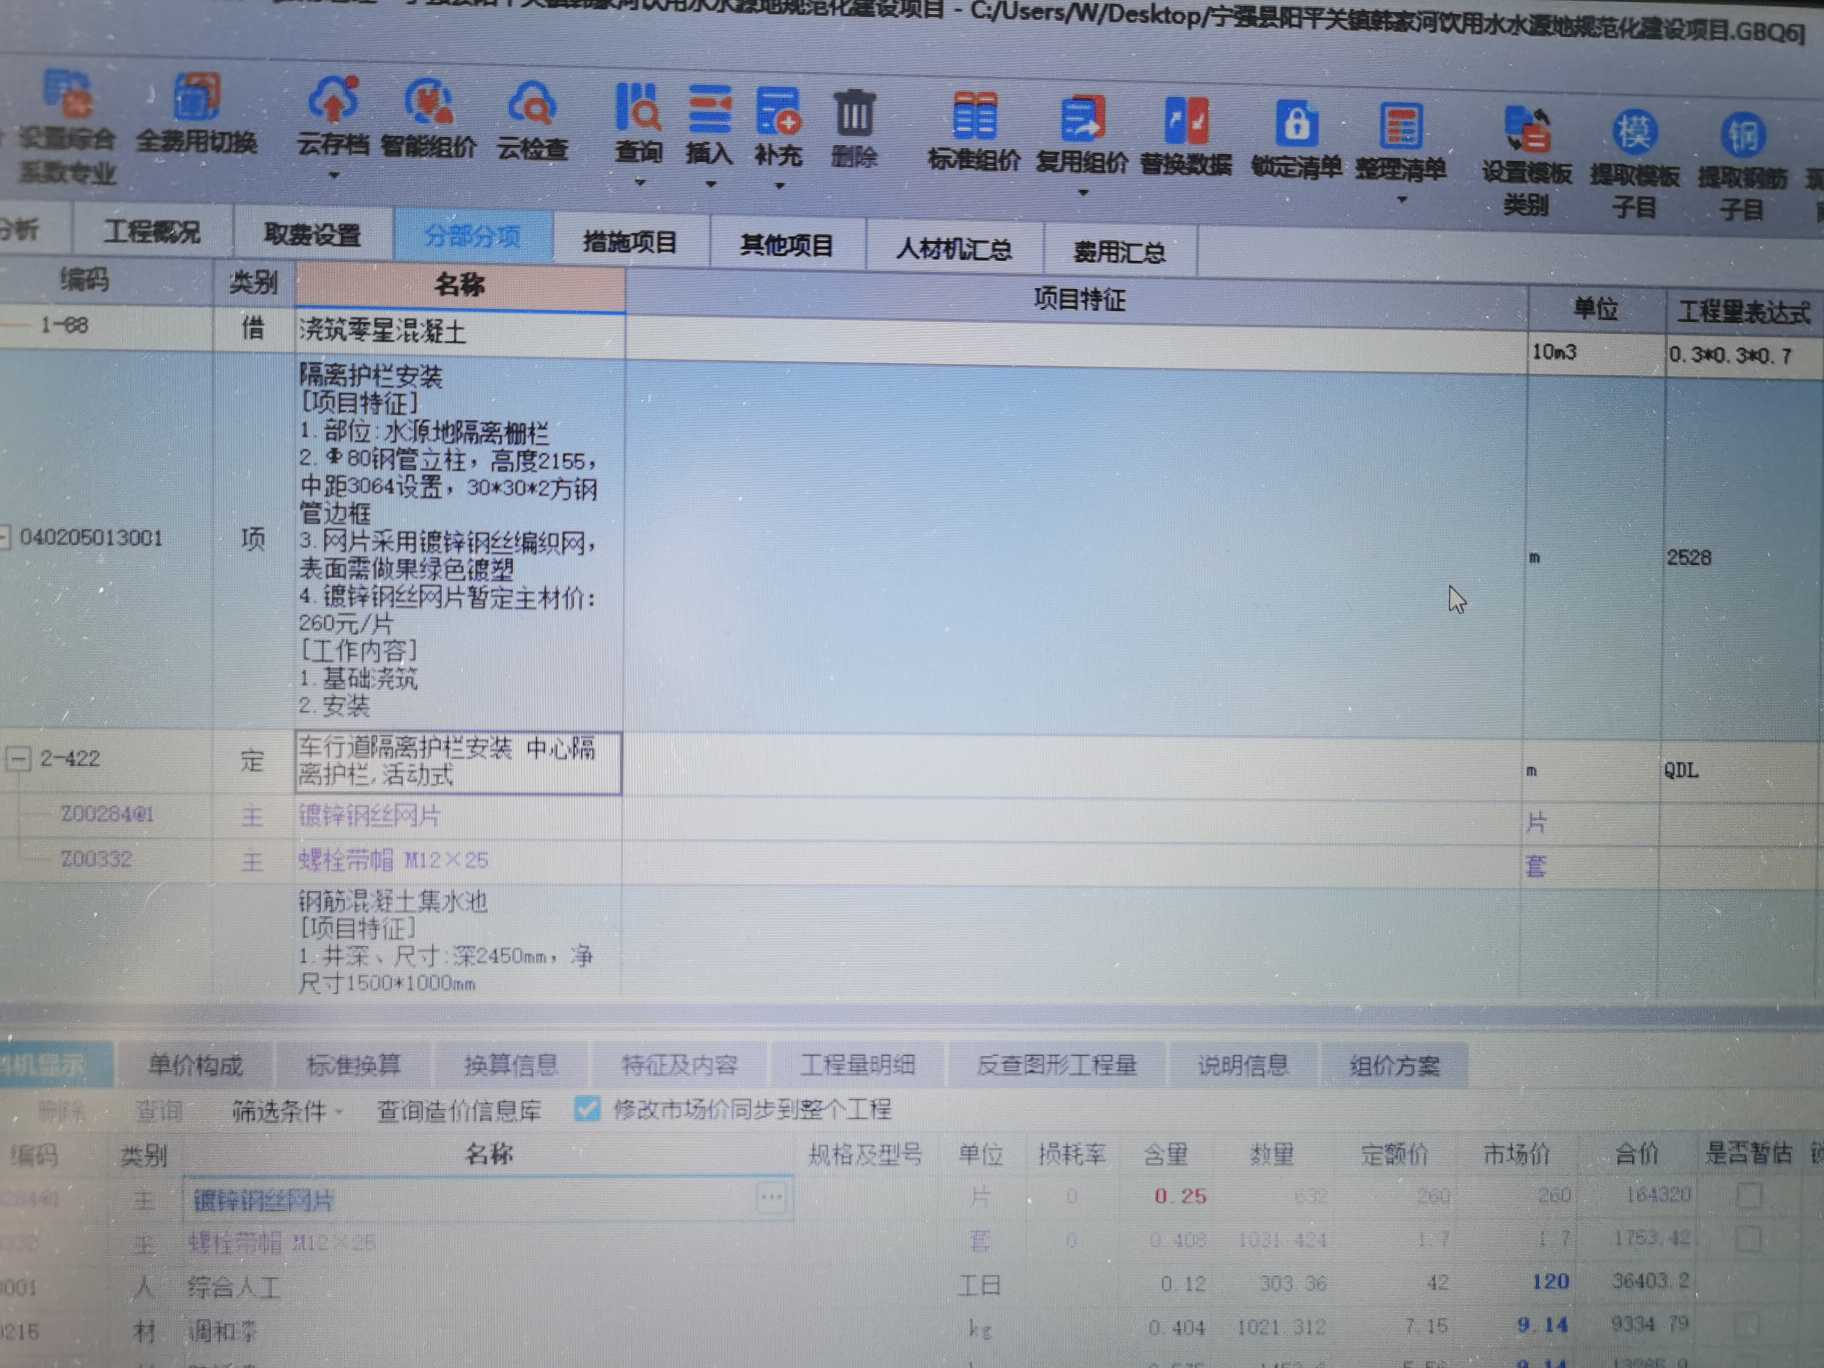Click 查询造价信息库 button
This screenshot has width=1824, height=1368.
pos(459,1111)
